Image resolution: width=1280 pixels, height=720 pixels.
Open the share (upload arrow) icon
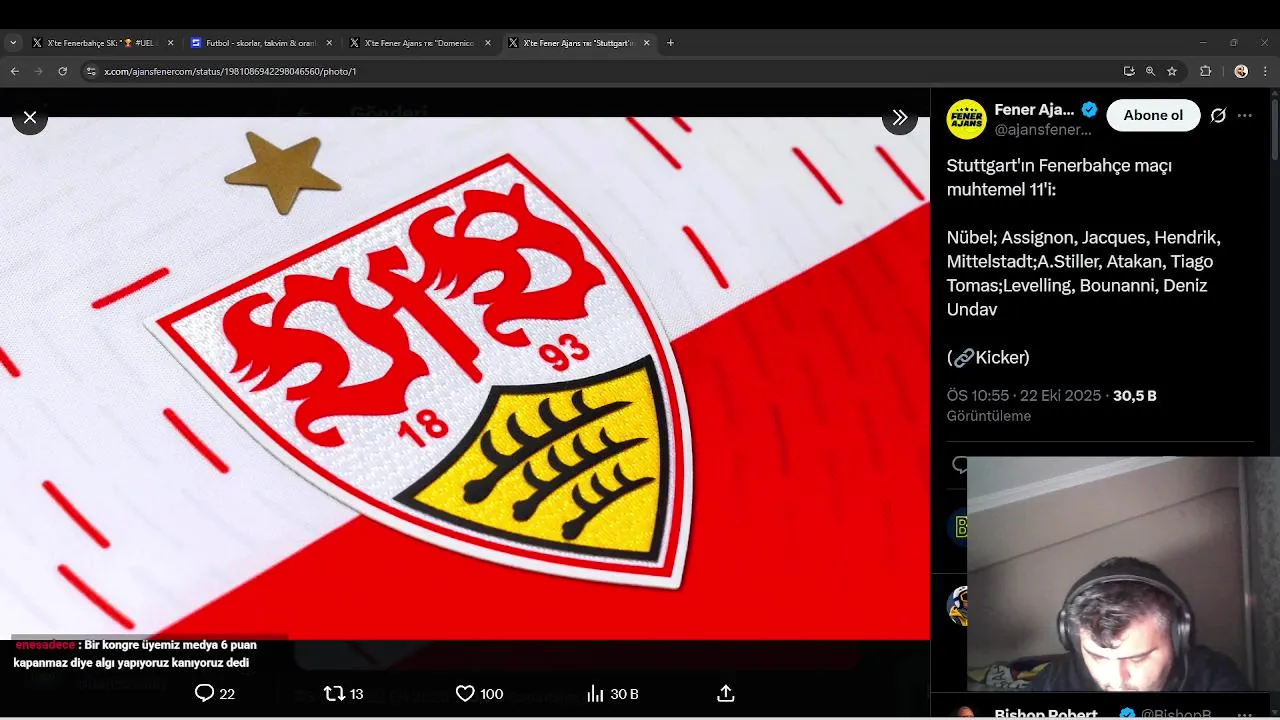[x=726, y=693]
